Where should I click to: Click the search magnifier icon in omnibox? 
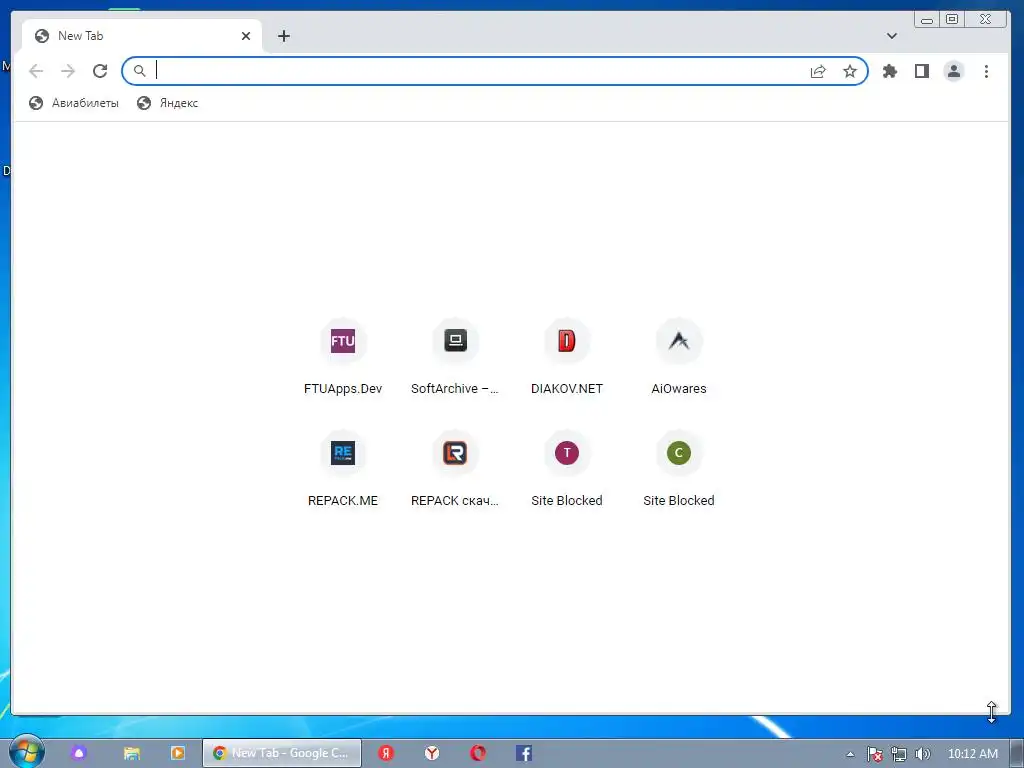click(x=139, y=71)
